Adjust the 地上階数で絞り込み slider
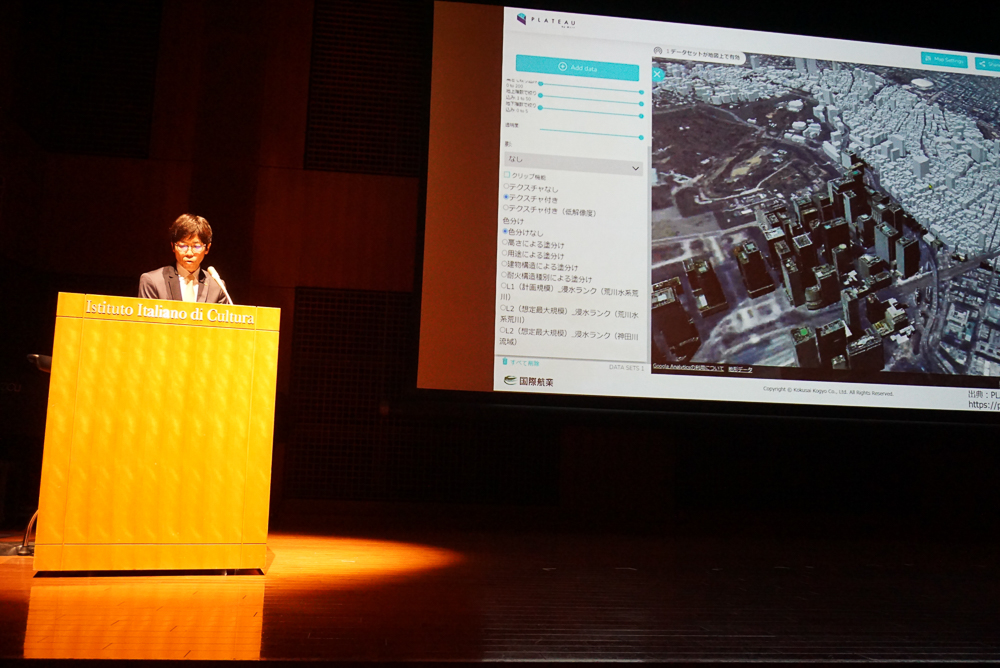Image resolution: width=1000 pixels, height=668 pixels. coord(591,99)
